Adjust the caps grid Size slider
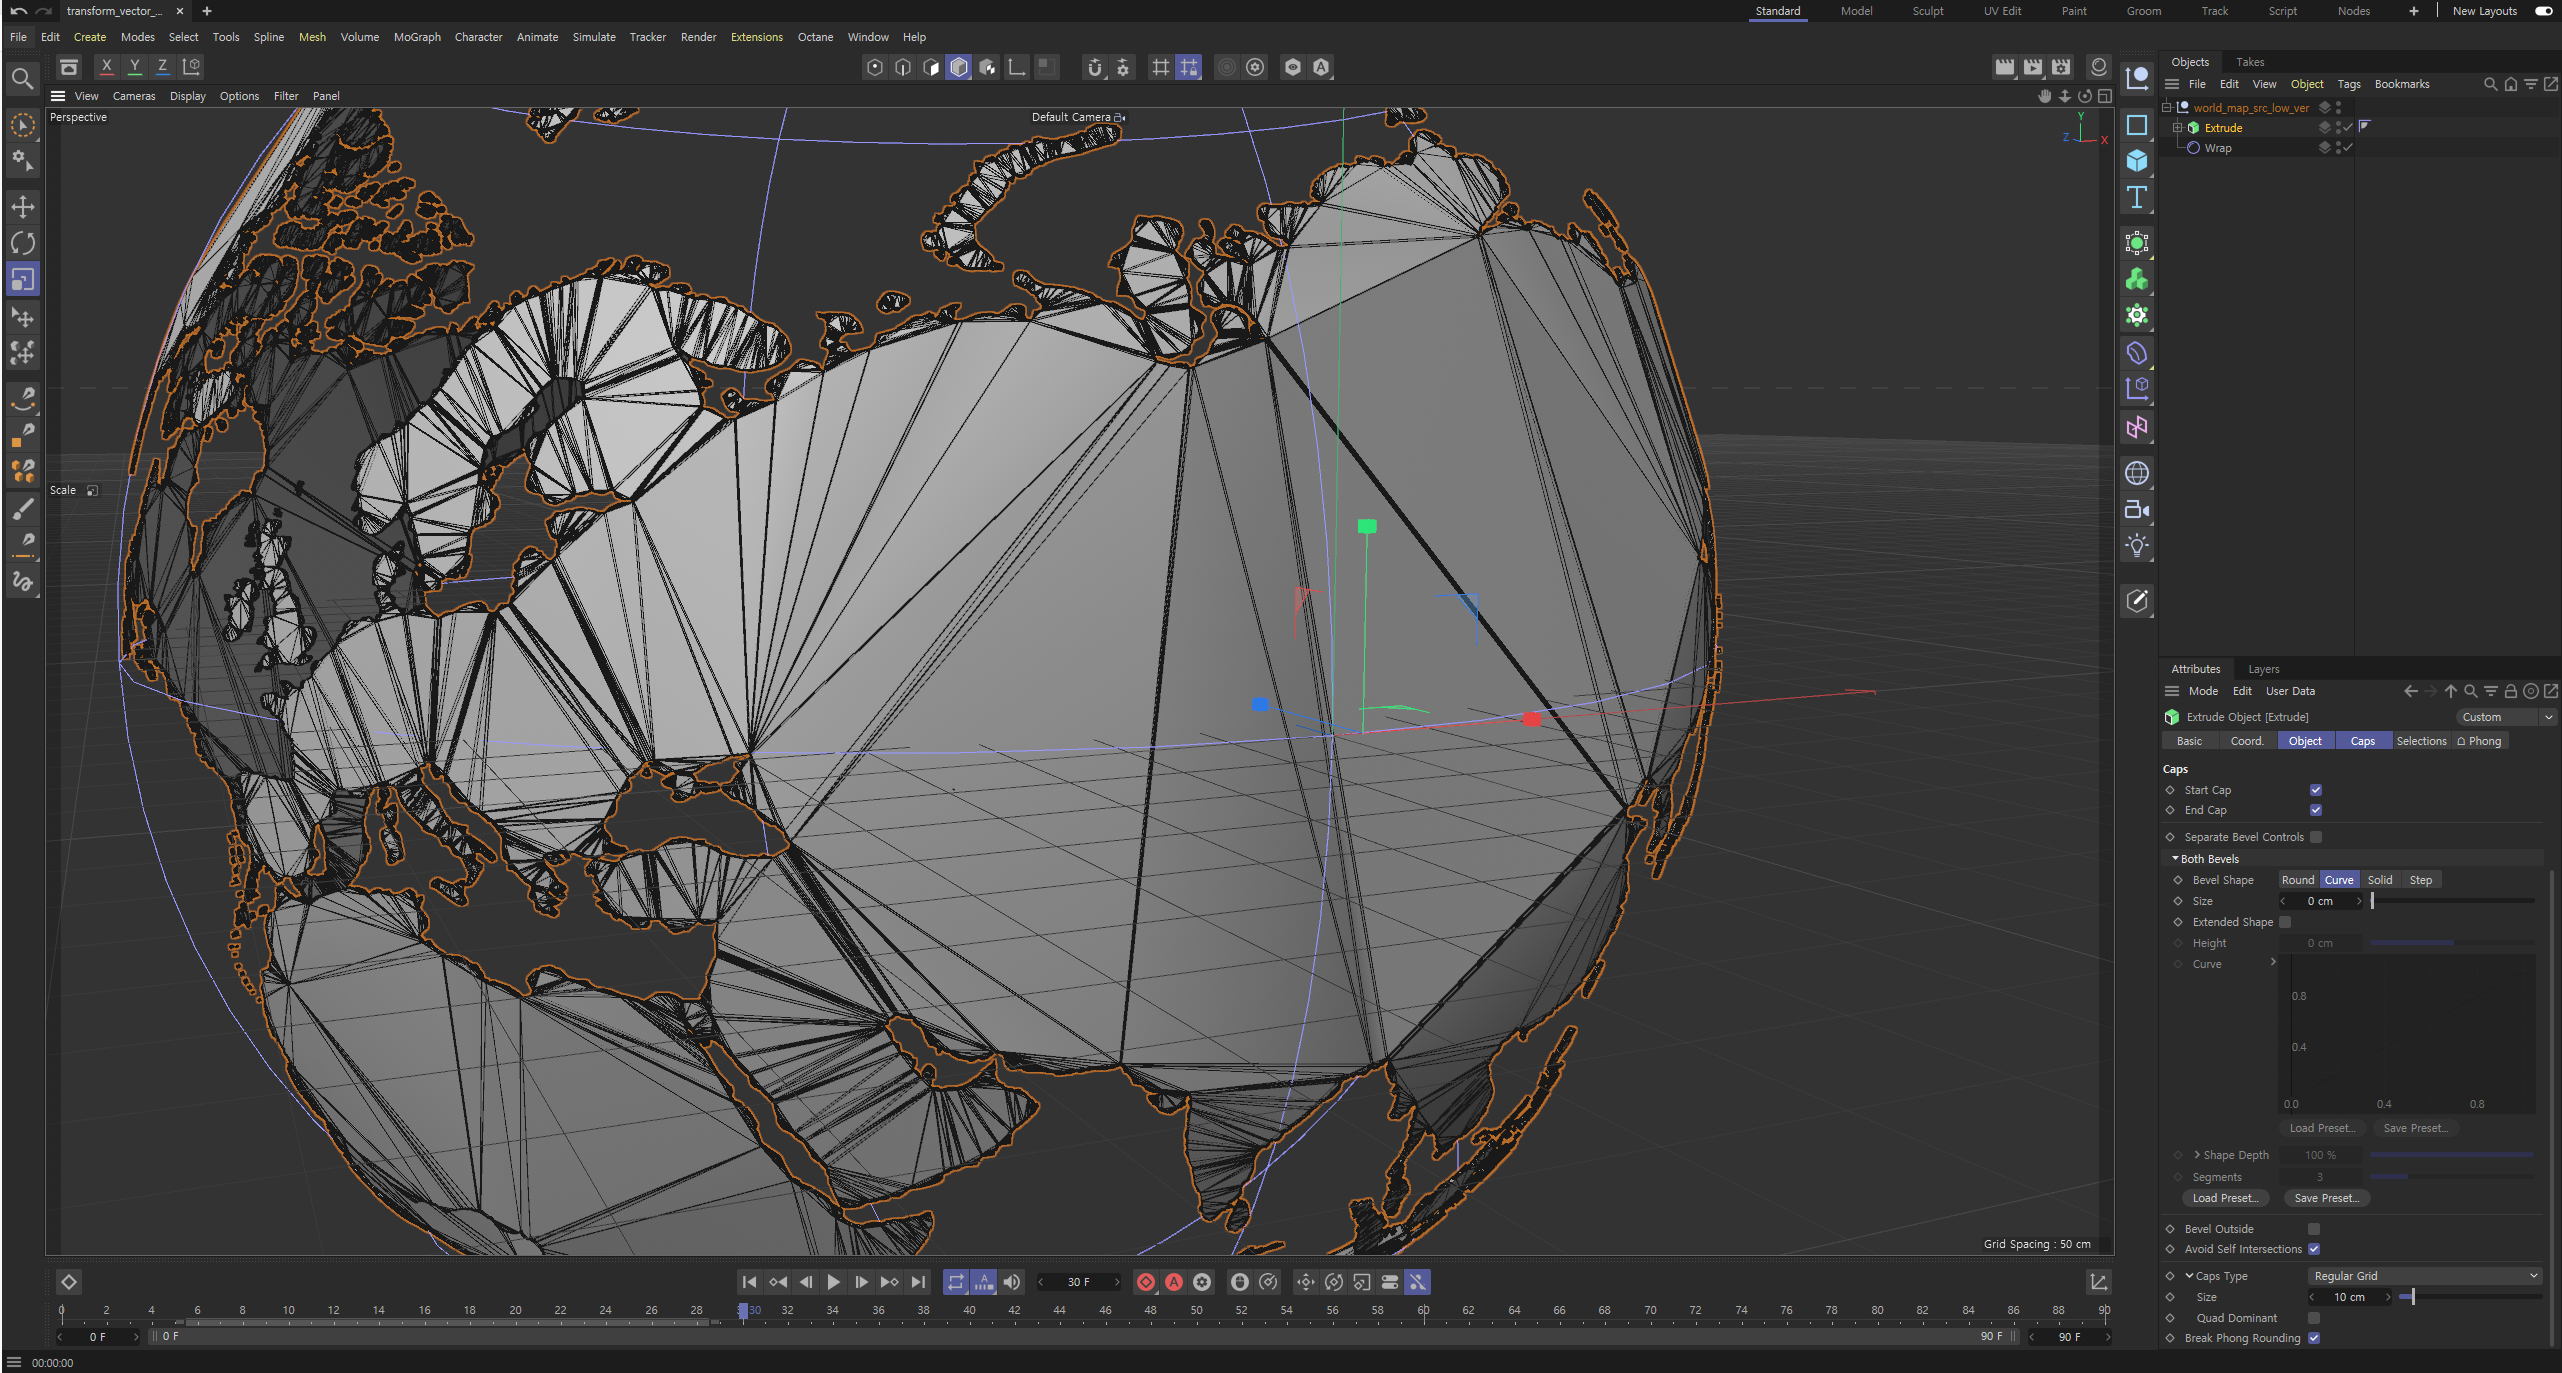Screen dimensions: 2562x1373 [x=2470, y=1297]
